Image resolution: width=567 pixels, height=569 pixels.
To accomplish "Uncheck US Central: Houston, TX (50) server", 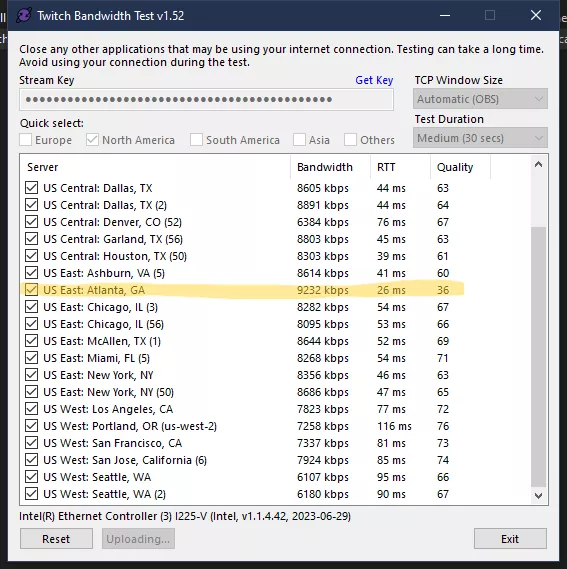I will click(32, 256).
